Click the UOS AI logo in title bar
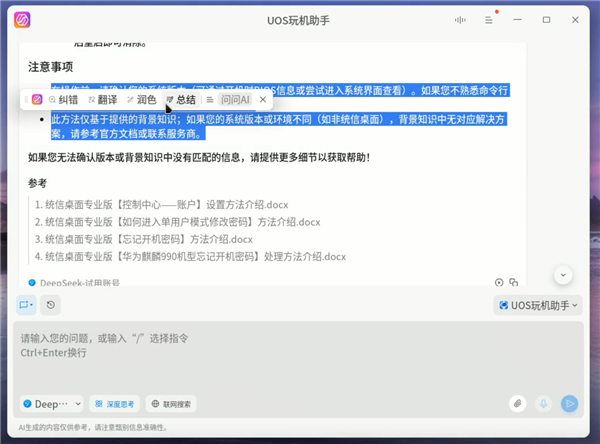 click(23, 20)
